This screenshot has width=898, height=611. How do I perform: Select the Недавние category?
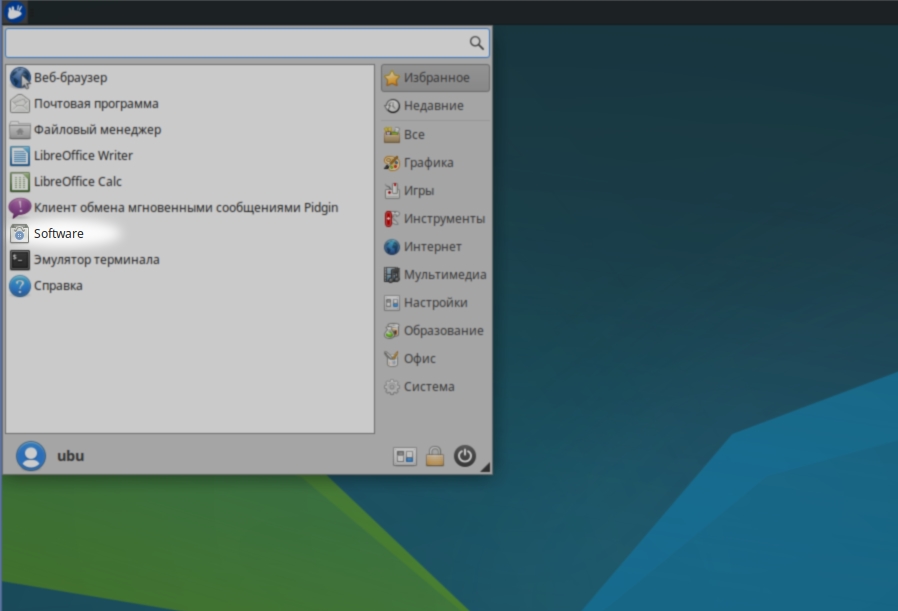[x=435, y=106]
